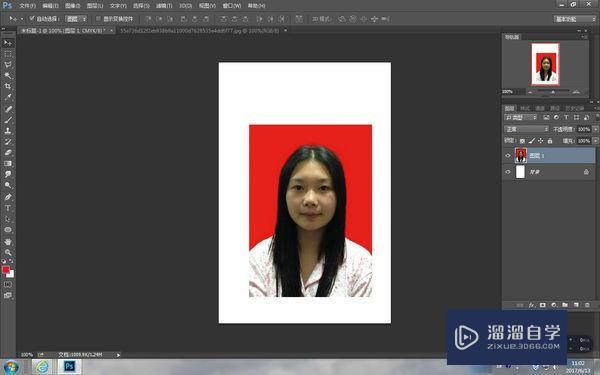Select the Crop tool
The height and width of the screenshot is (375, 600).
[8, 86]
